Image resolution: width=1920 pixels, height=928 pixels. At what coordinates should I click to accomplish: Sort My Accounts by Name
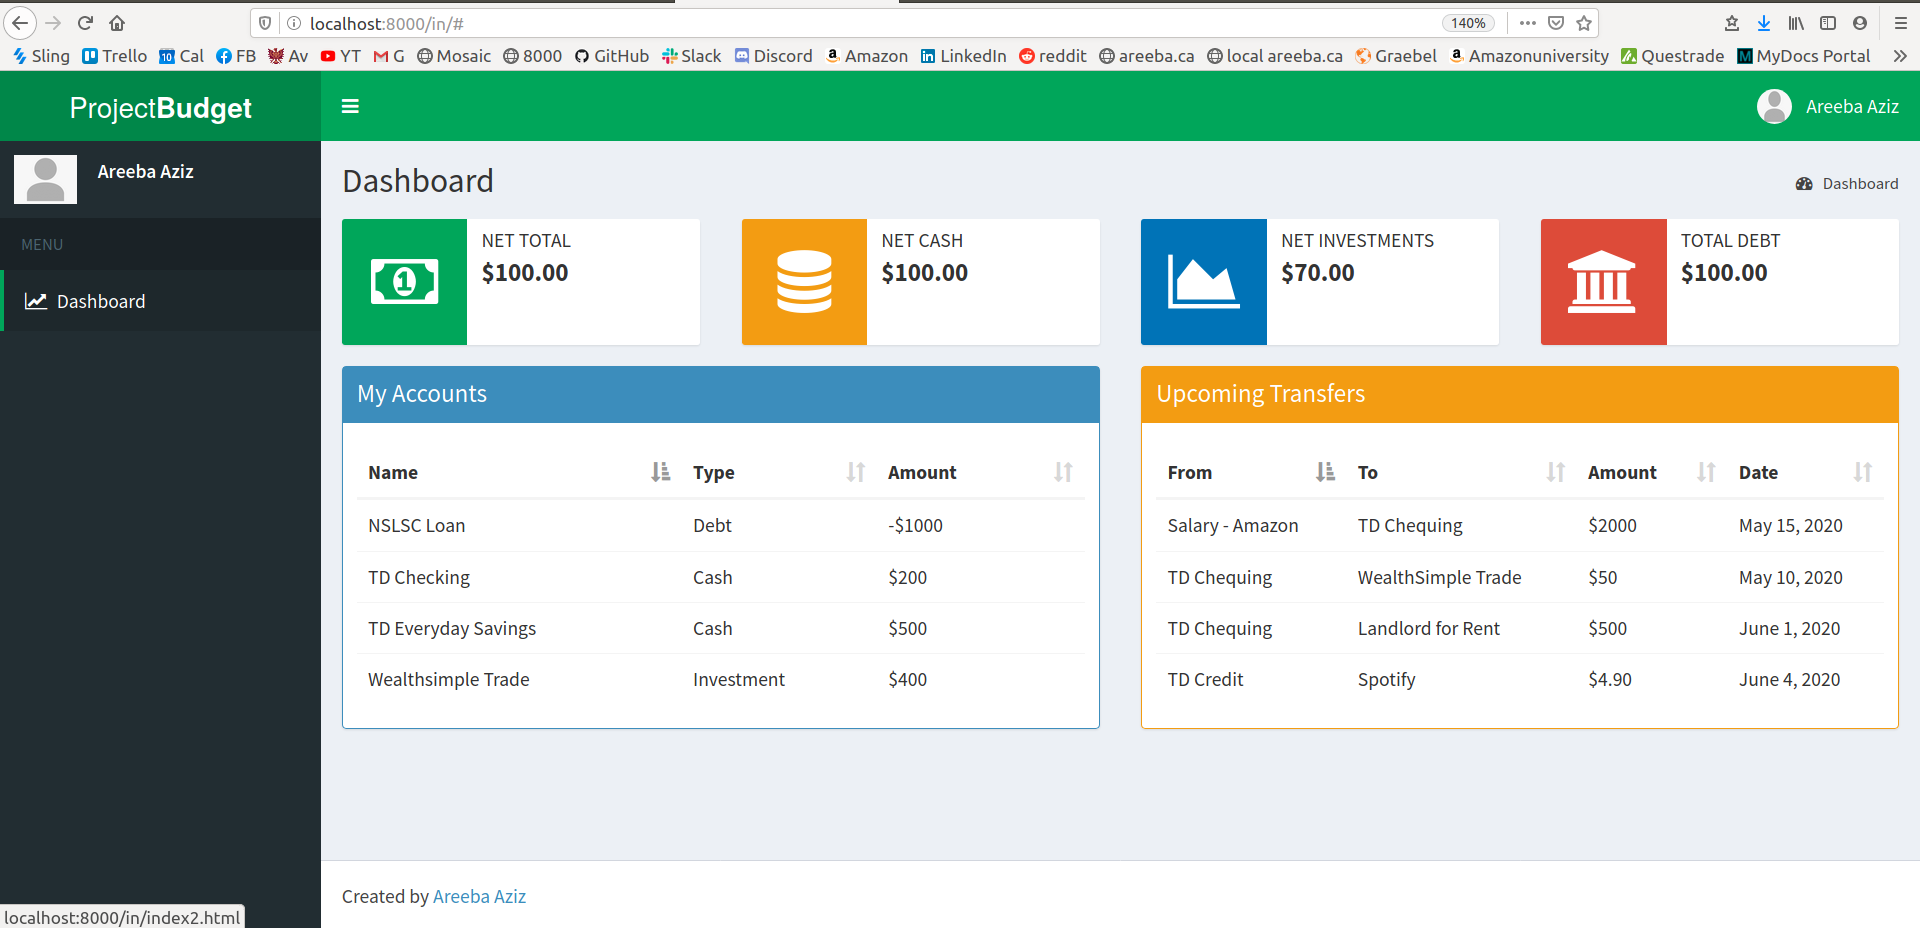[x=519, y=472]
